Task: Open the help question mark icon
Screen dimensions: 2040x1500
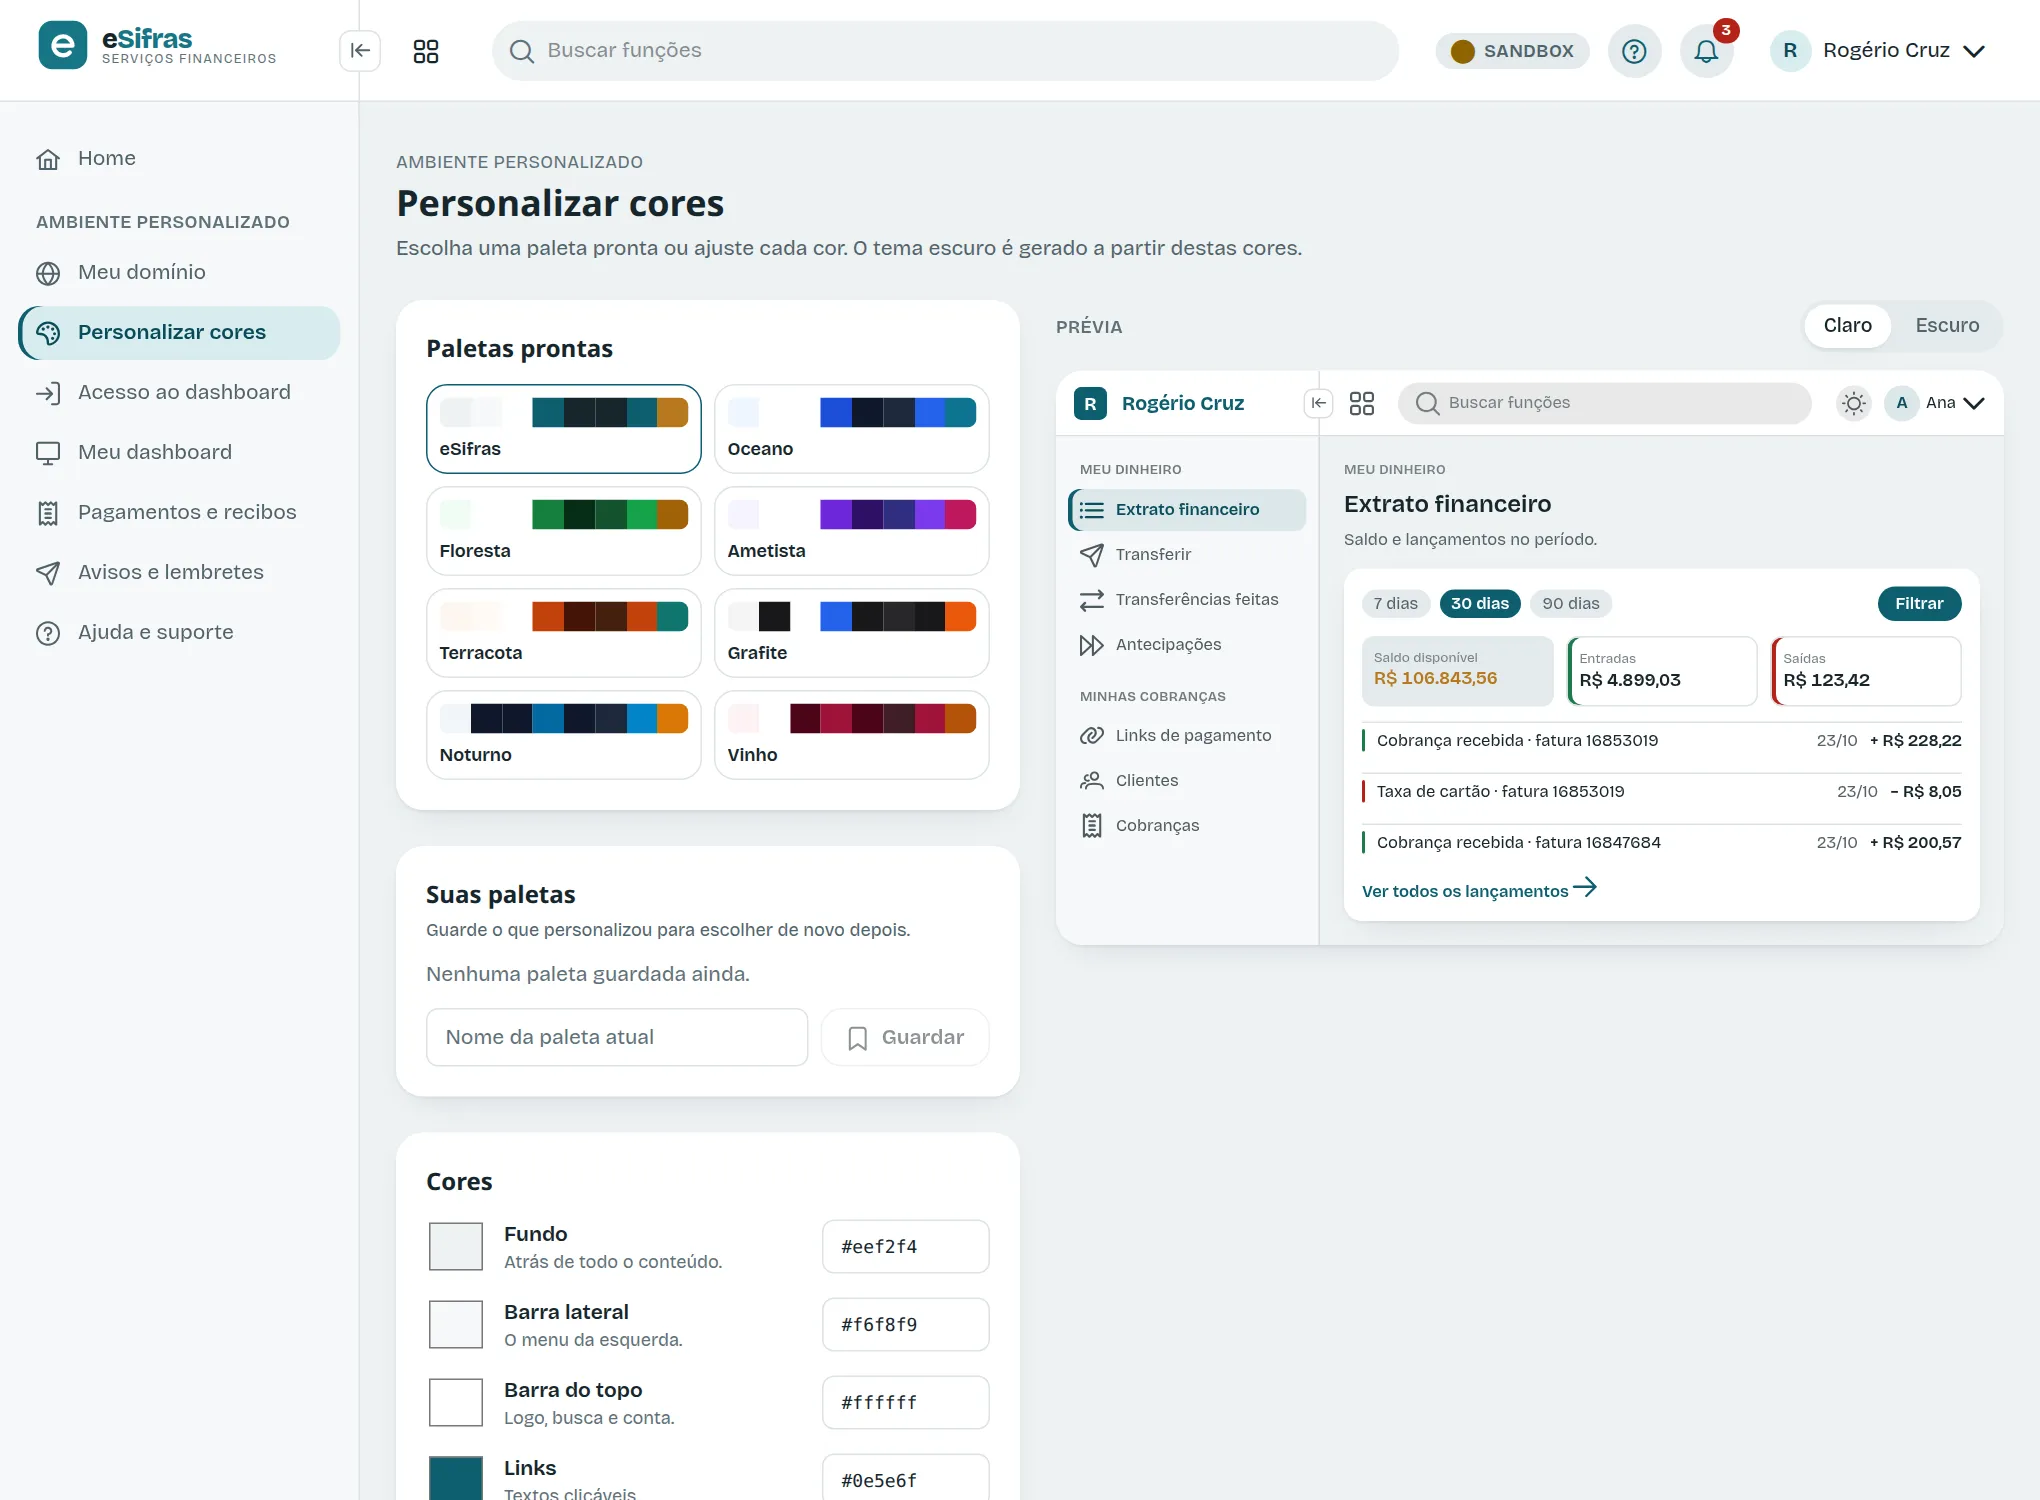Action: 1634,51
